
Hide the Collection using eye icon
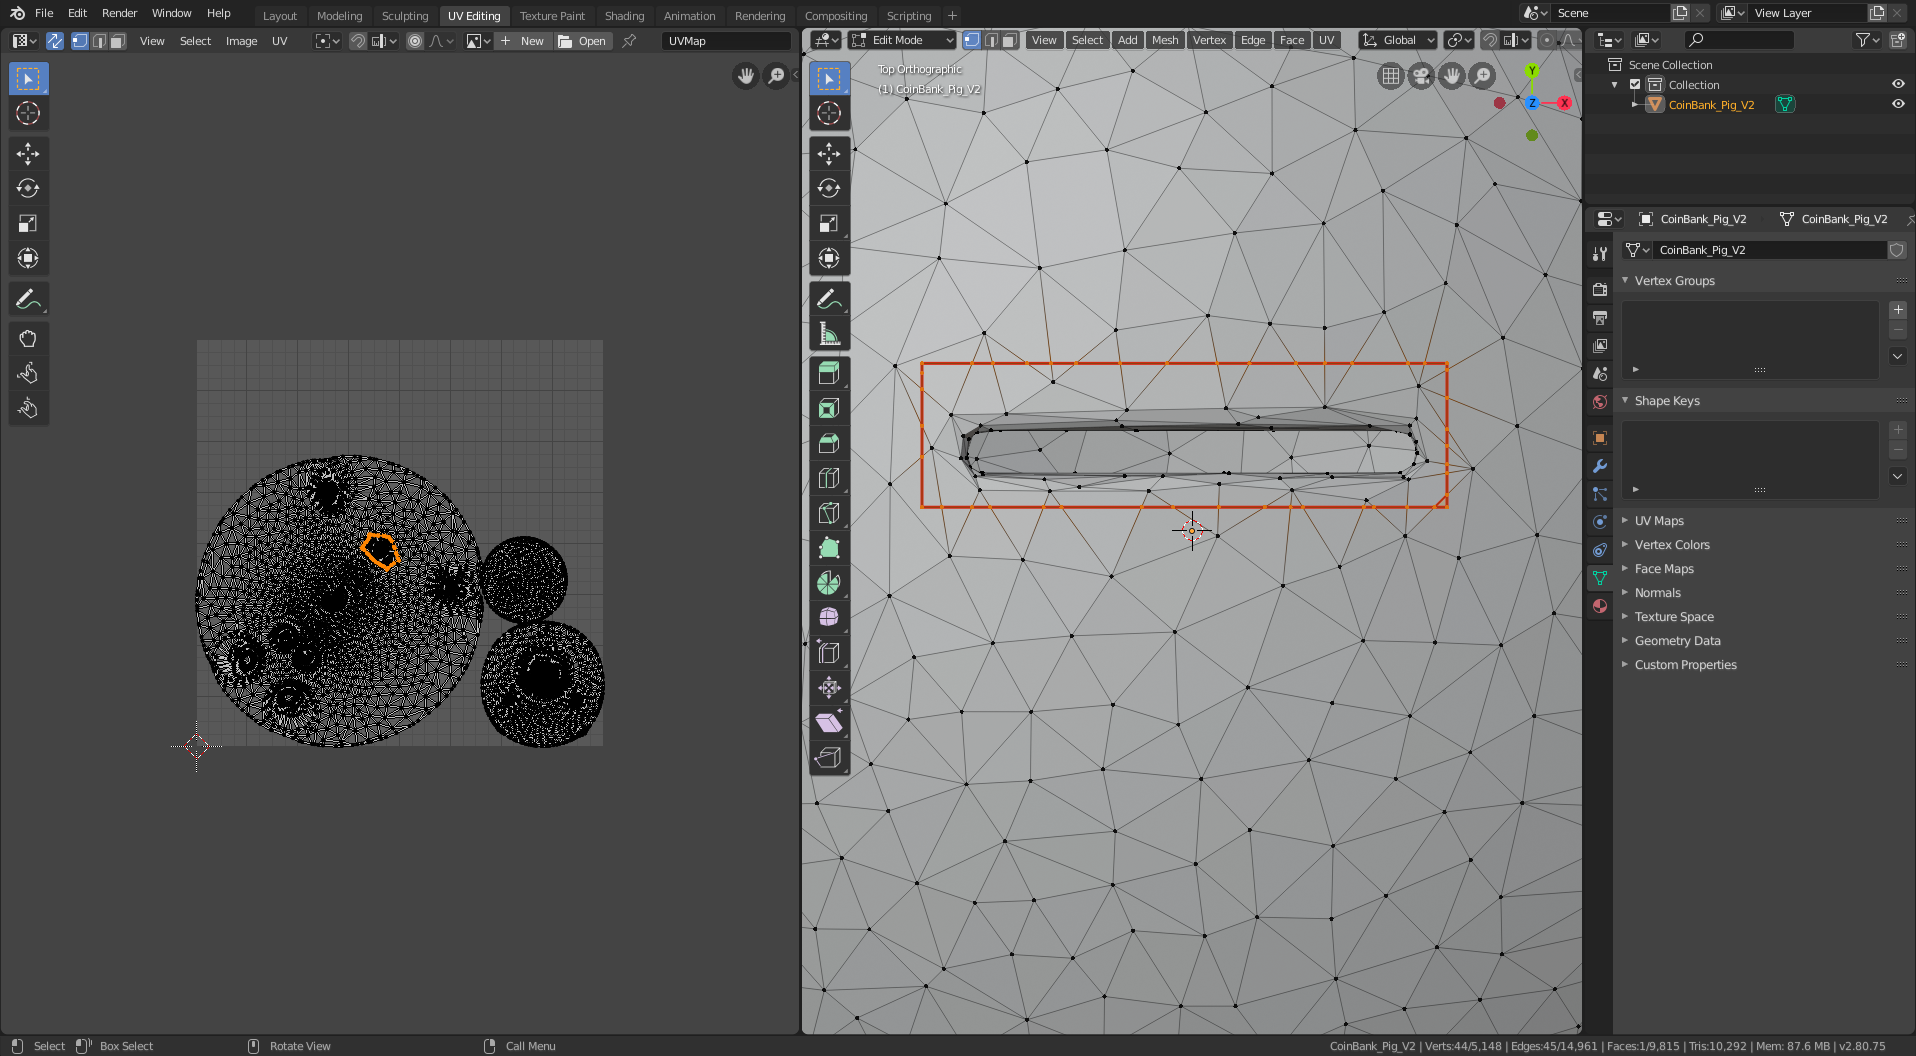[x=1897, y=85]
